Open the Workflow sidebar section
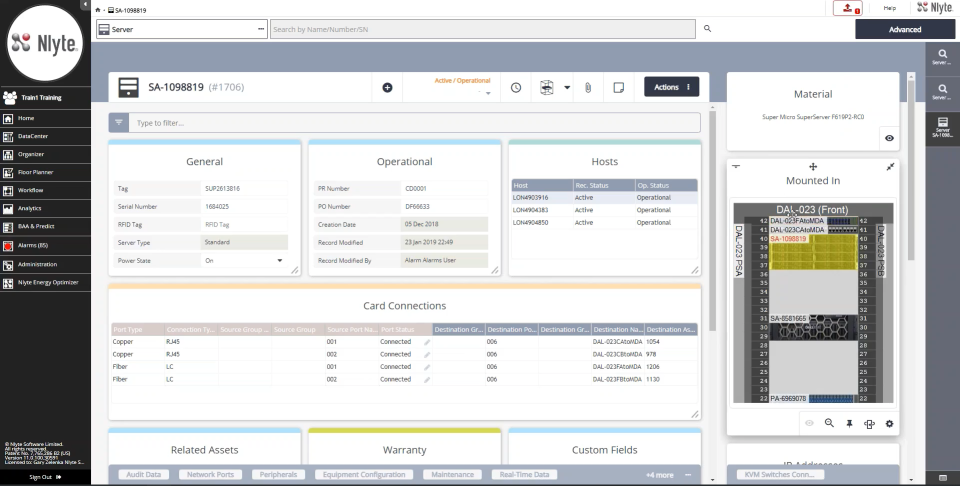Image resolution: width=960 pixels, height=486 pixels. [45, 190]
